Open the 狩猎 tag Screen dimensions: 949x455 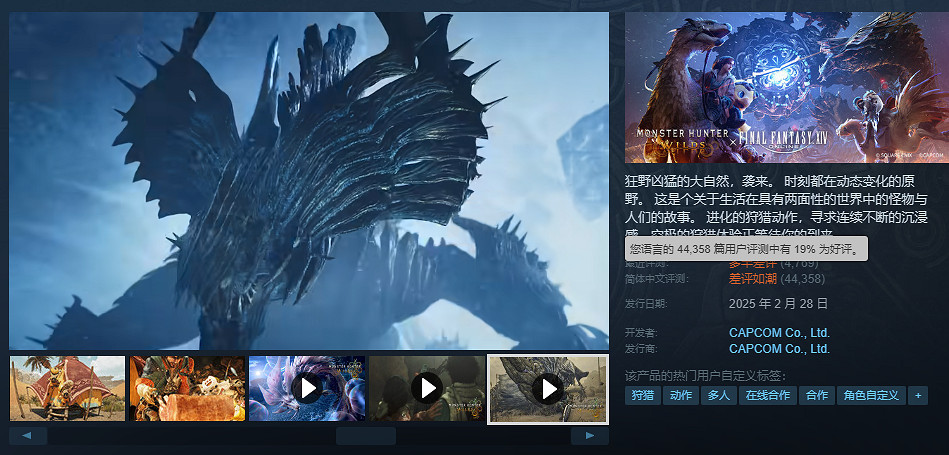pyautogui.click(x=642, y=395)
